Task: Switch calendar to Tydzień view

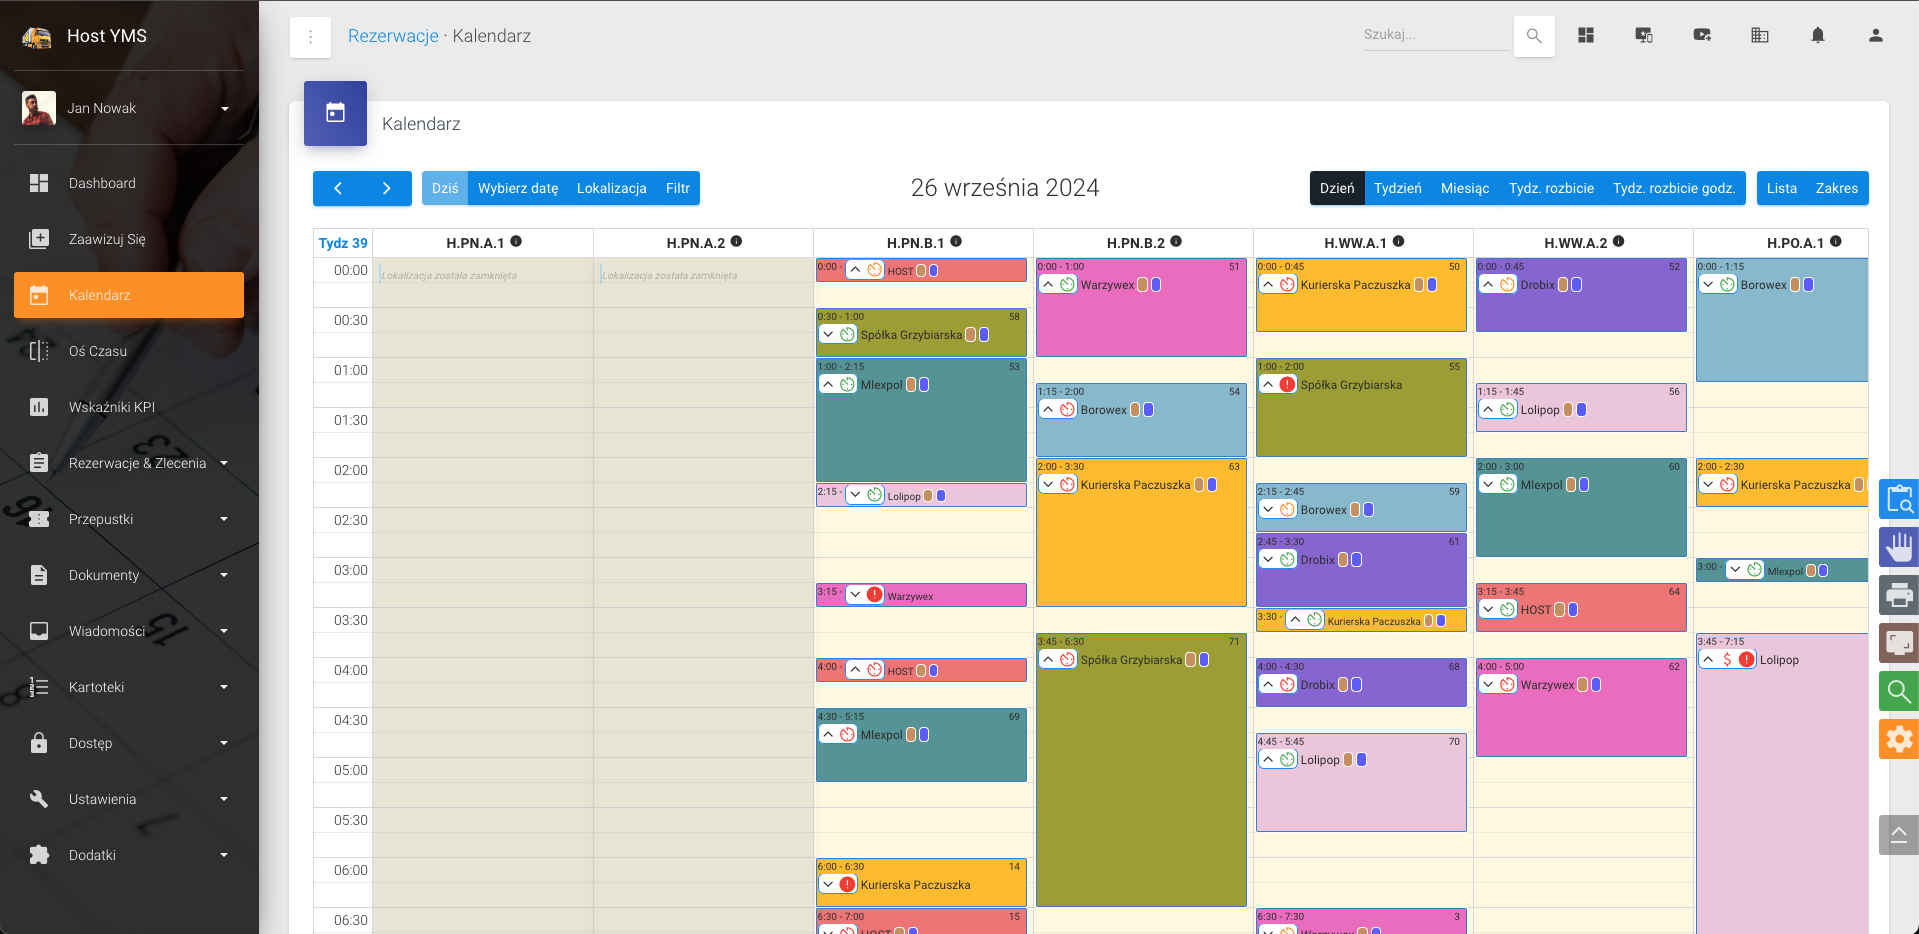Action: tap(1397, 188)
